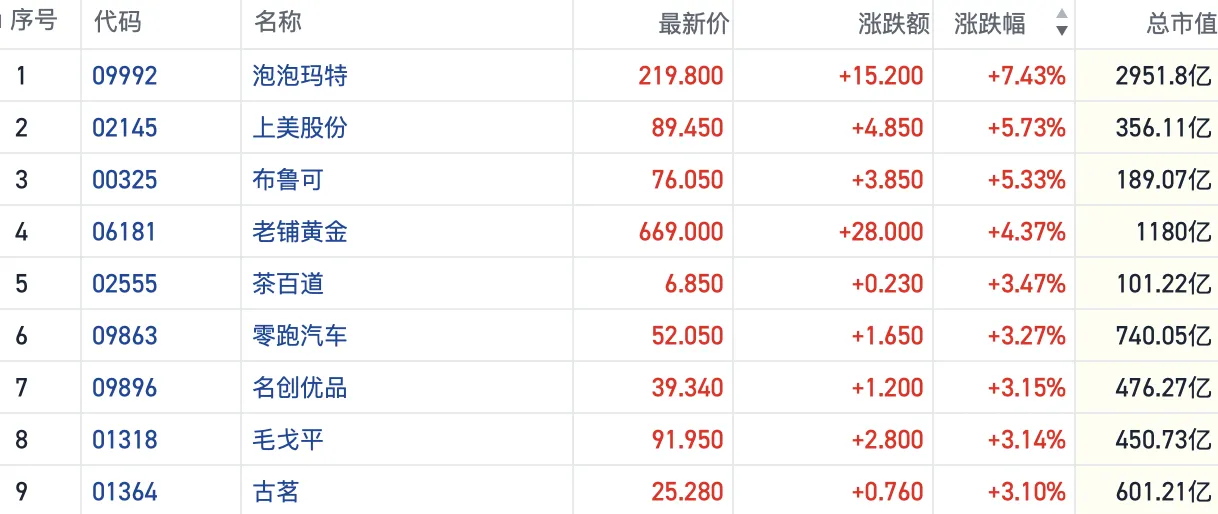
Task: Sort the table by 总市值 column
Action: pos(1180,24)
